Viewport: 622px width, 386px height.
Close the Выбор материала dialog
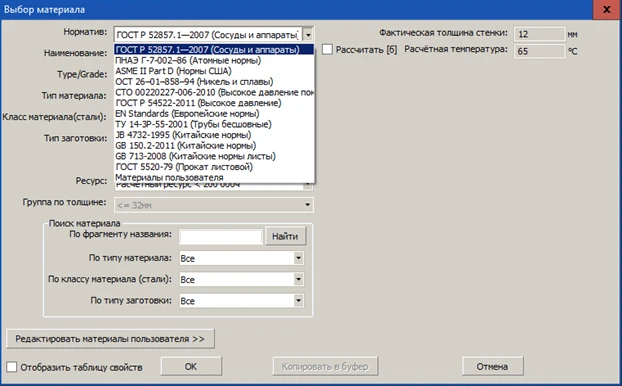tap(607, 10)
